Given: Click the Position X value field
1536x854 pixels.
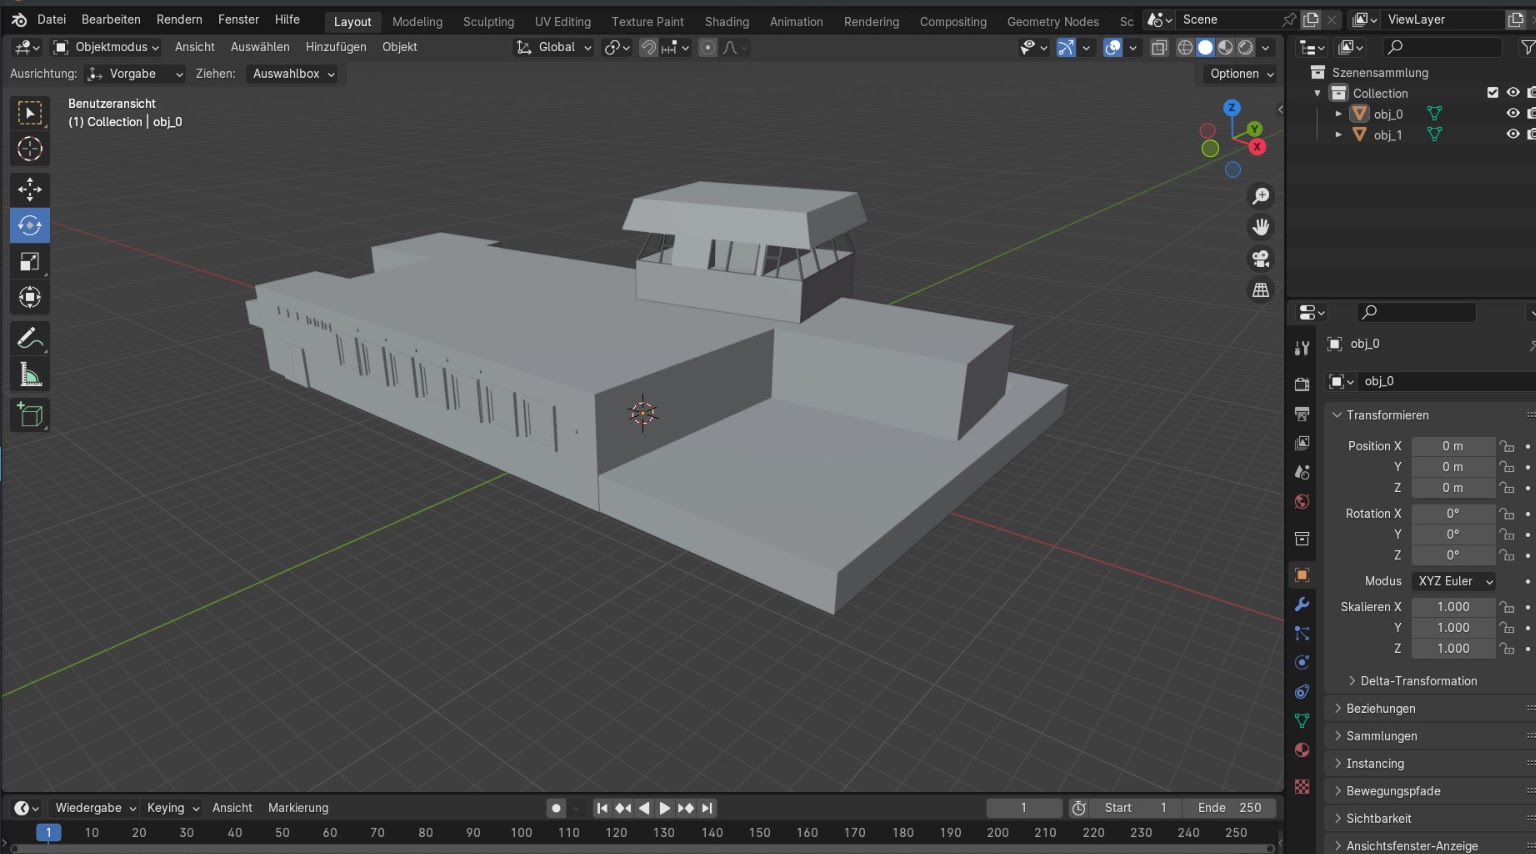Looking at the screenshot, I should pyautogui.click(x=1452, y=446).
